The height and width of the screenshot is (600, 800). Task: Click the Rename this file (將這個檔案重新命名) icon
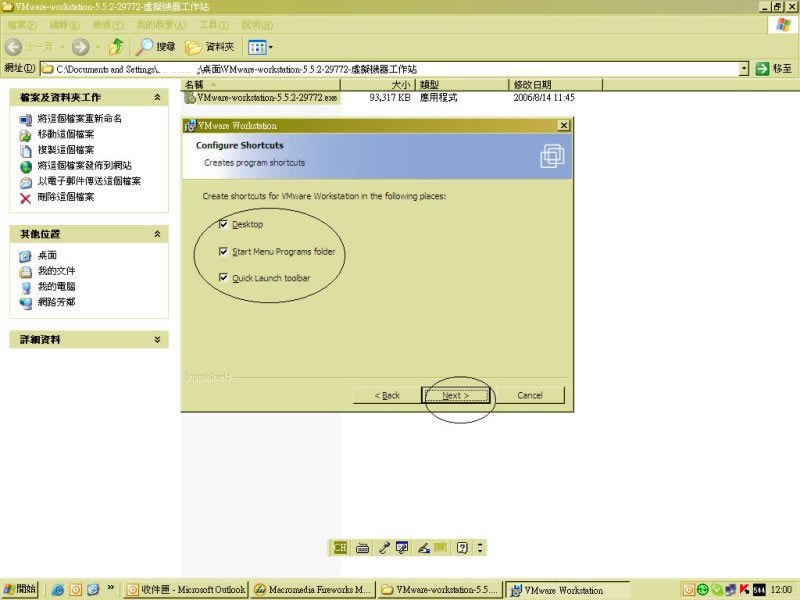point(26,120)
